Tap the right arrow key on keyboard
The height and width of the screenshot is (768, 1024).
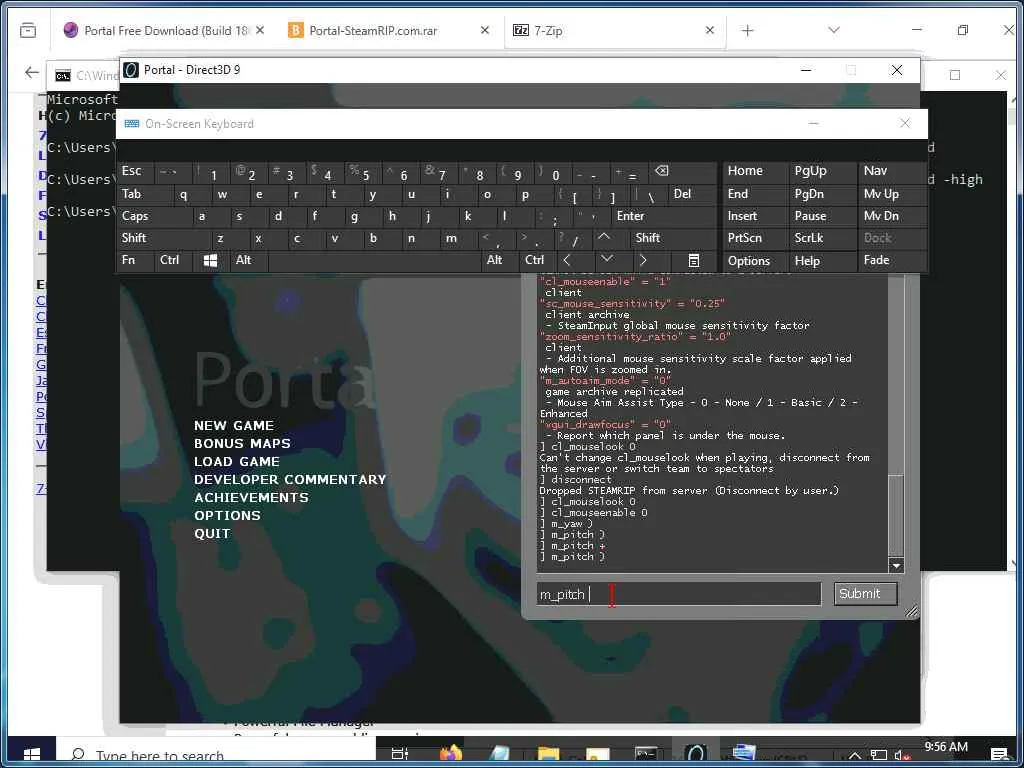click(x=643, y=260)
